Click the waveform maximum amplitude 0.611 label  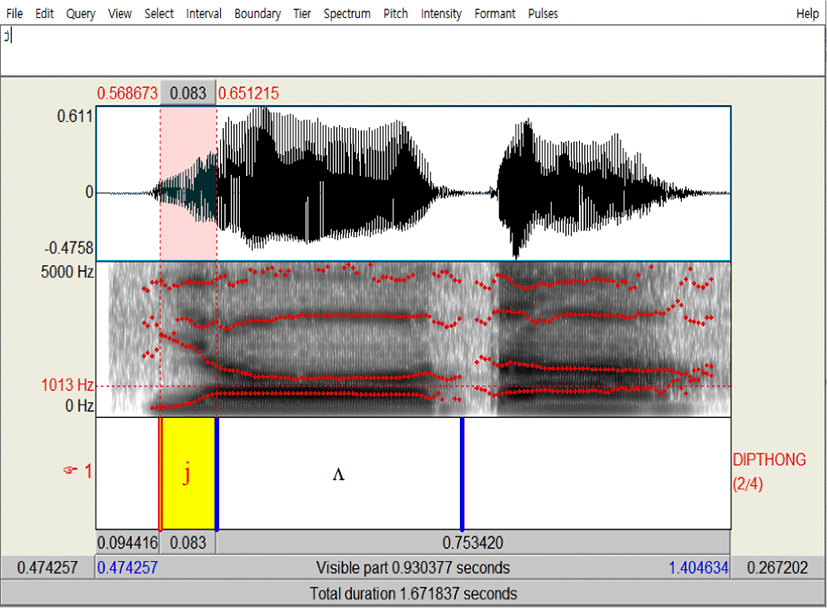(x=75, y=116)
